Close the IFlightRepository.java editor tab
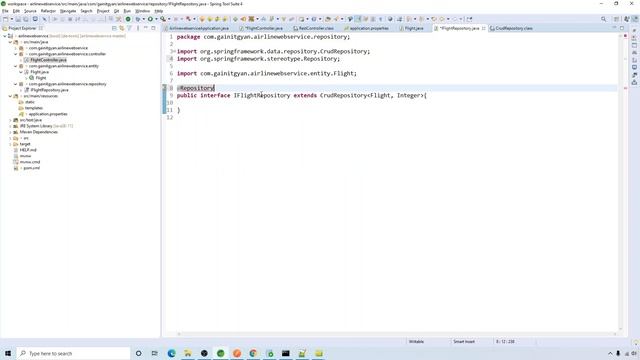The width and height of the screenshot is (640, 360). 484,28
